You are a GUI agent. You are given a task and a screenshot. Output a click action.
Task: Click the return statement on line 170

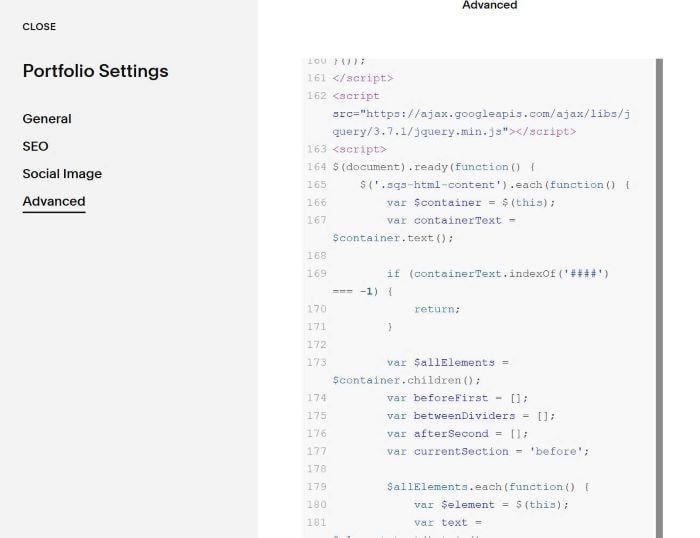(437, 309)
